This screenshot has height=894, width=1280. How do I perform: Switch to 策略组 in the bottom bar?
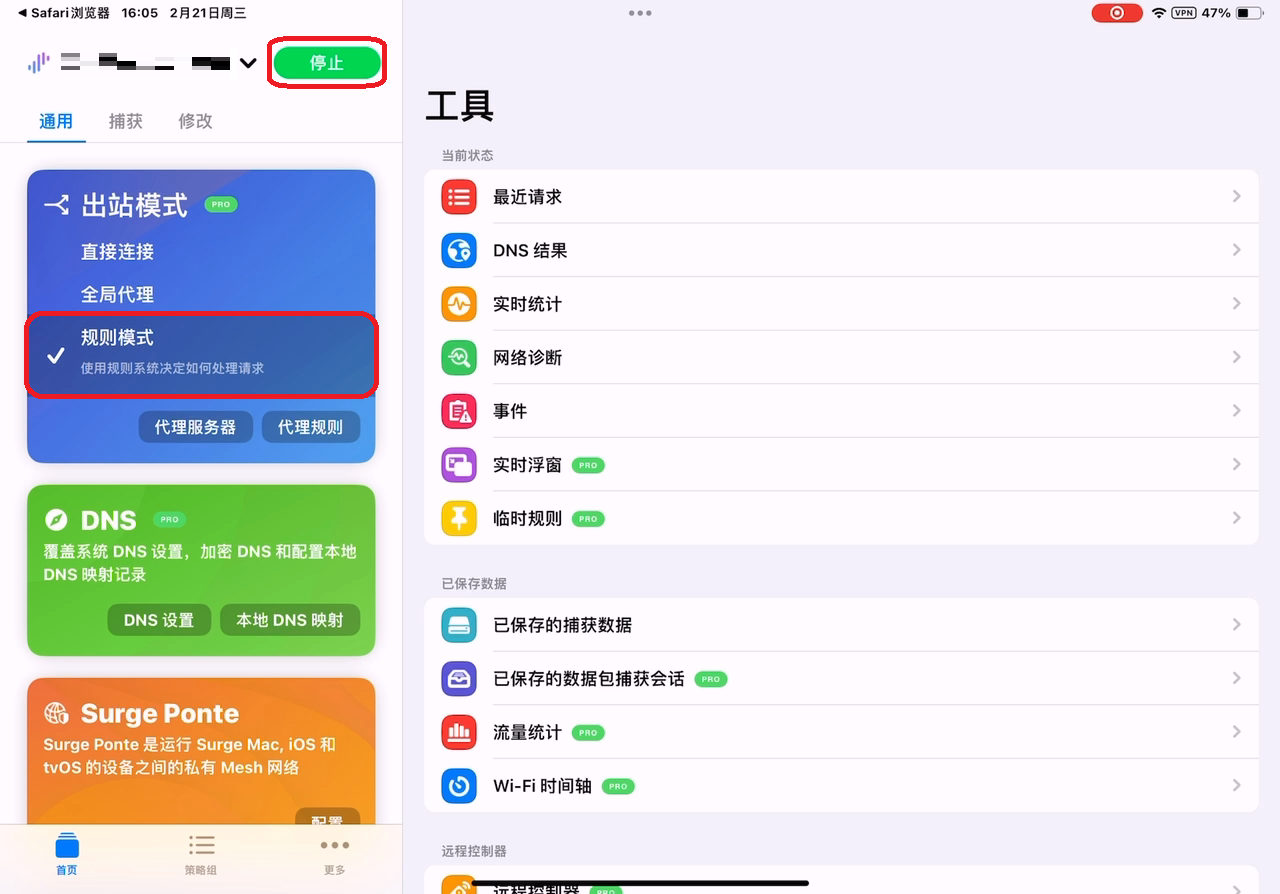coord(200,855)
